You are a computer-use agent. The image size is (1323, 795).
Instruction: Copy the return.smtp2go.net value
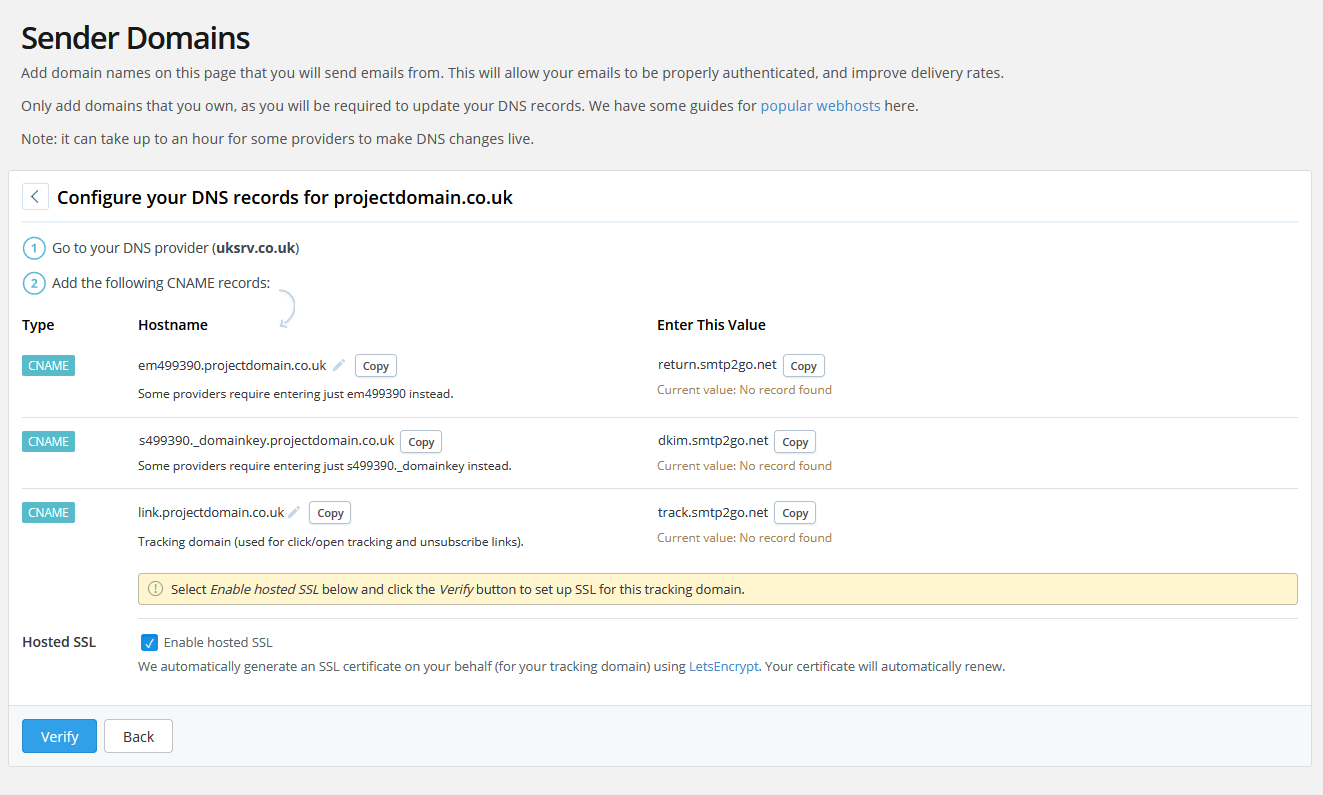pos(803,365)
